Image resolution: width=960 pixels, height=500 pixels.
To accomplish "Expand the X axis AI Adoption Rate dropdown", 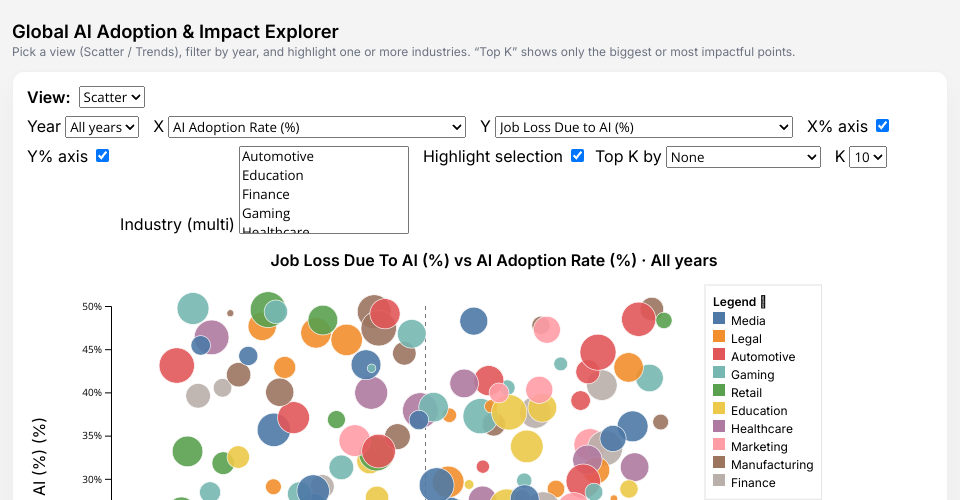I will tap(317, 127).
